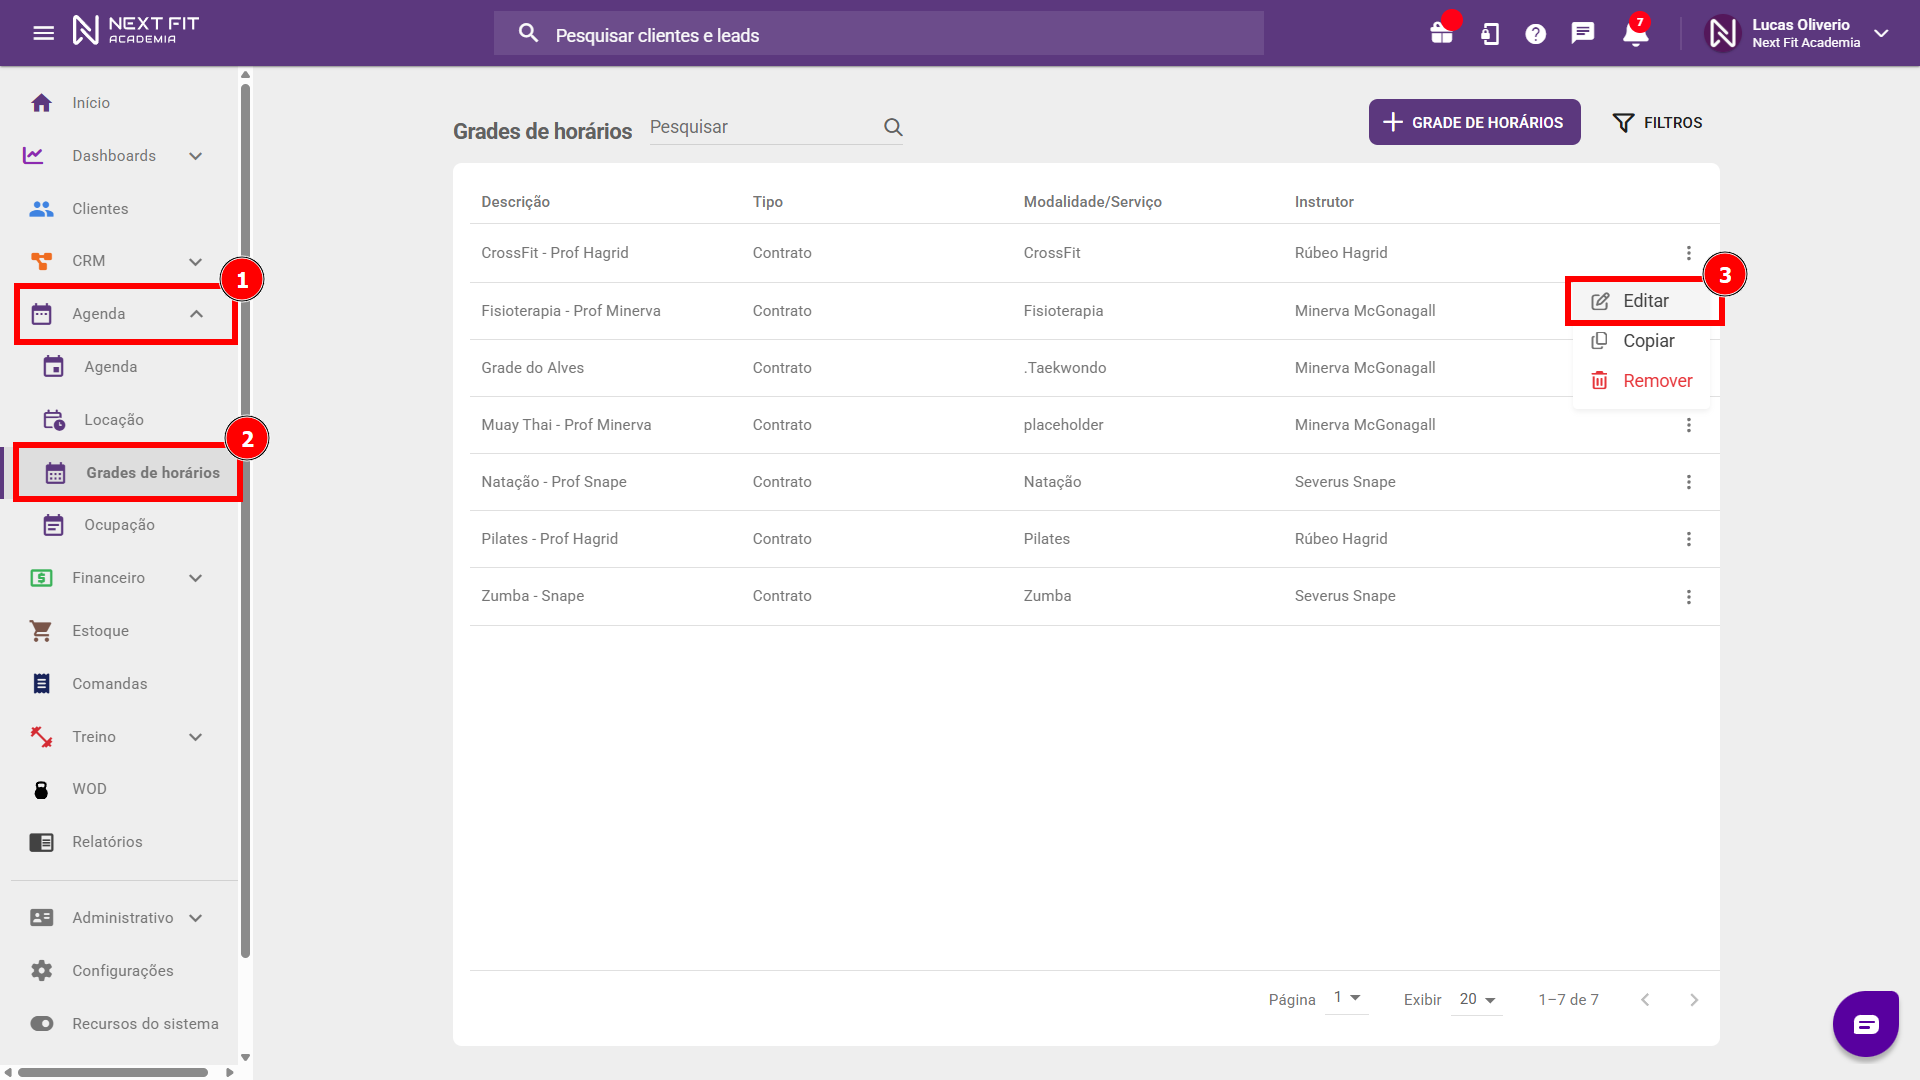
Task: Click the Pesquisar clientes e leads field
Action: 878,35
